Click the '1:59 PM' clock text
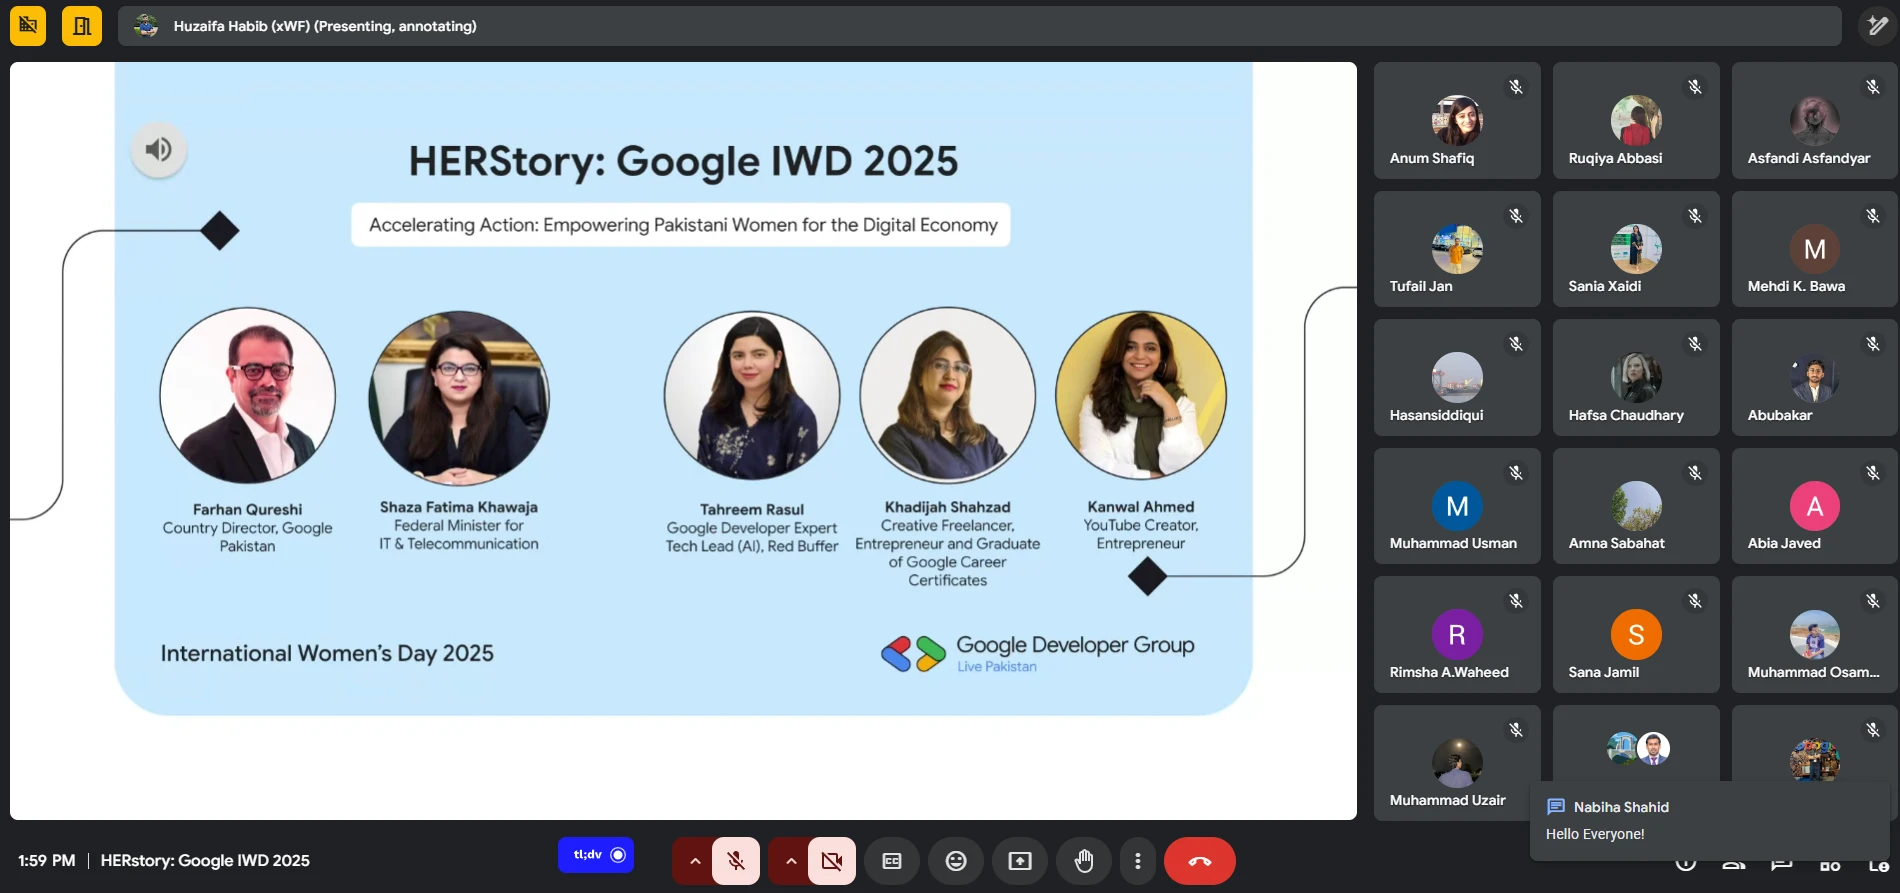Image resolution: width=1900 pixels, height=893 pixels. coord(47,861)
